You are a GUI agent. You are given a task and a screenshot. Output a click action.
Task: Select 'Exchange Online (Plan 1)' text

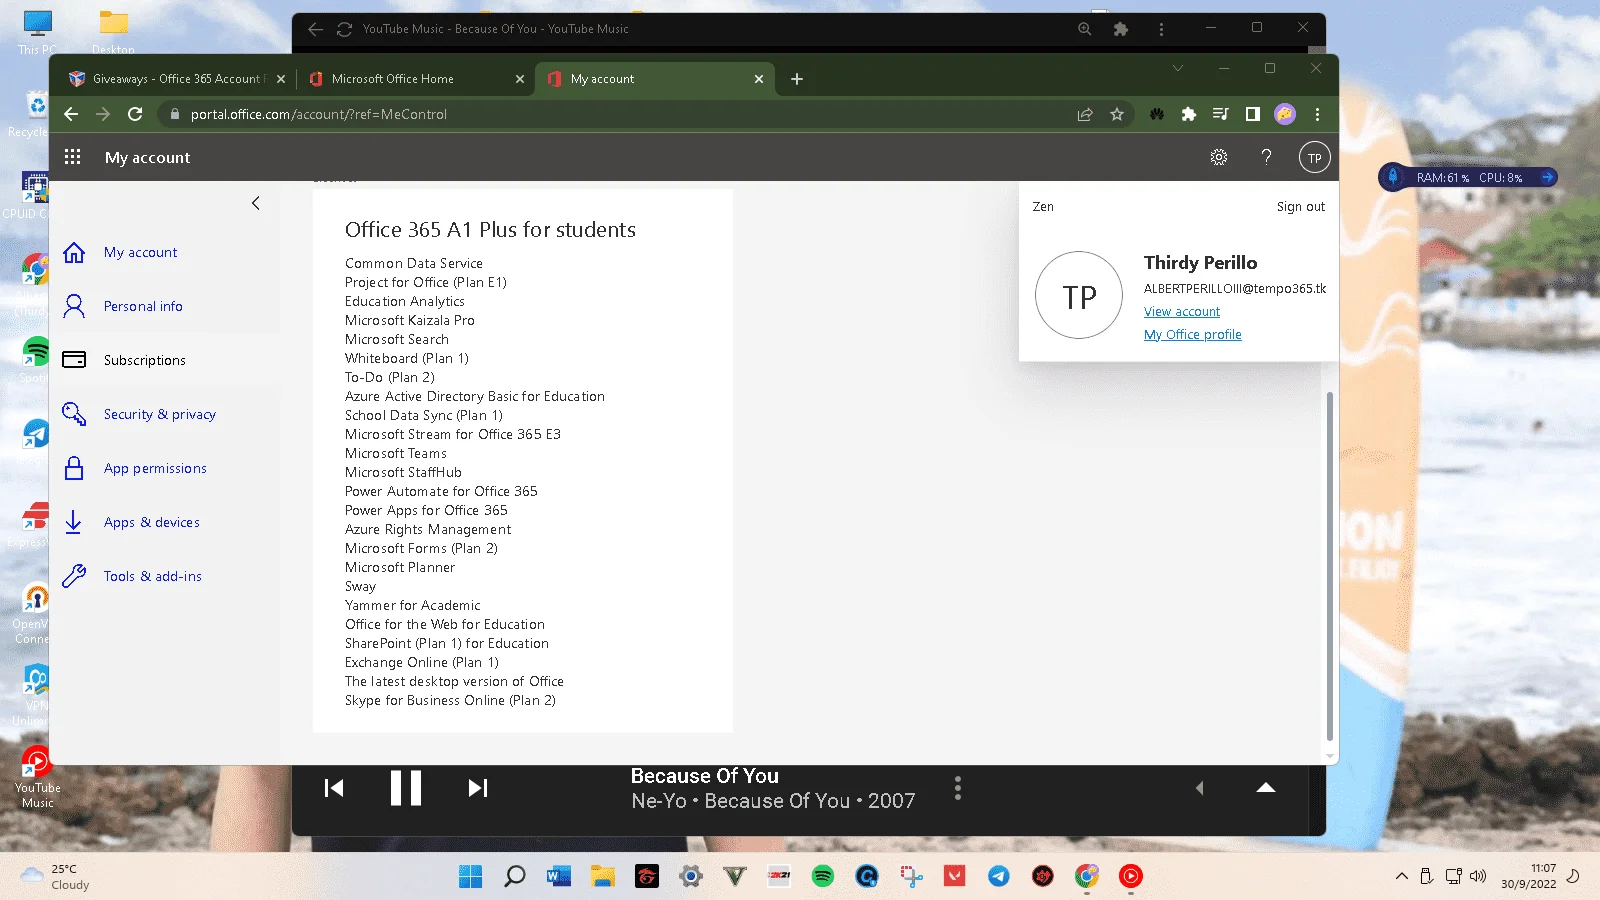coord(421,663)
